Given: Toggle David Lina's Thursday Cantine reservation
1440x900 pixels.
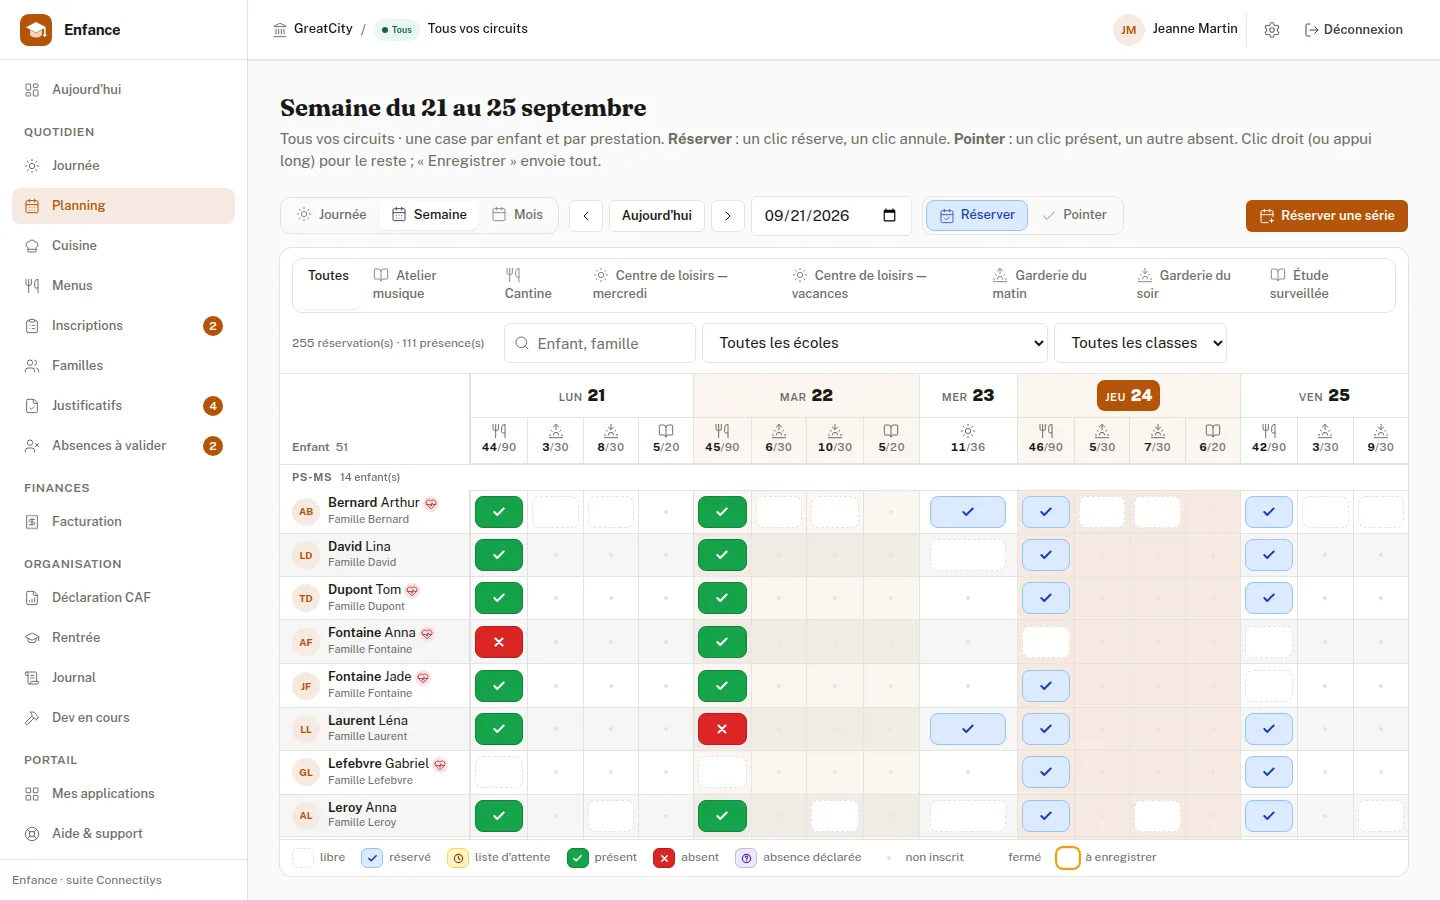Looking at the screenshot, I should coord(1046,555).
